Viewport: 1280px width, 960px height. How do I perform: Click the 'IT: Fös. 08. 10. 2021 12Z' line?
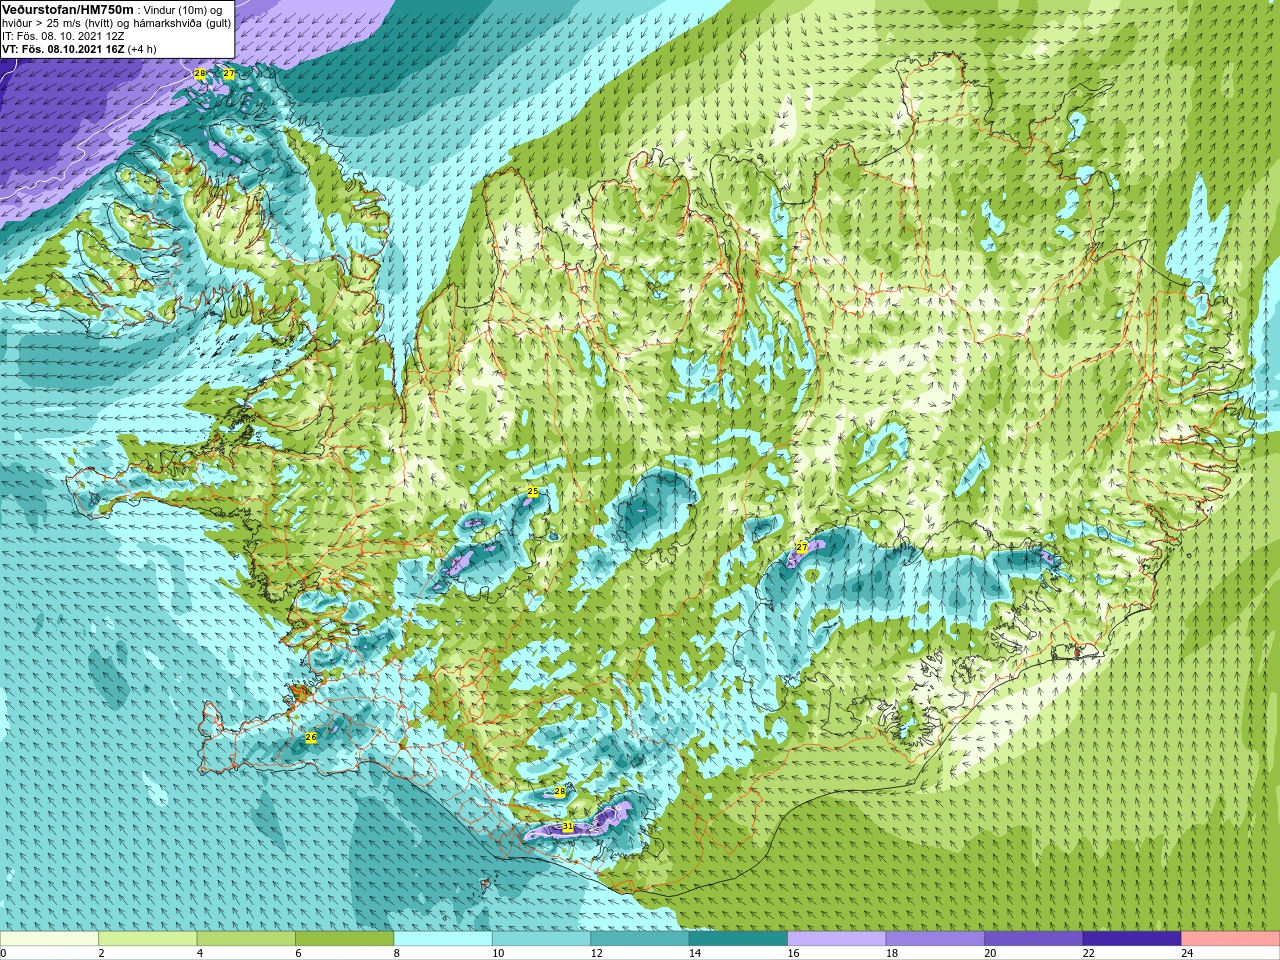tap(63, 36)
